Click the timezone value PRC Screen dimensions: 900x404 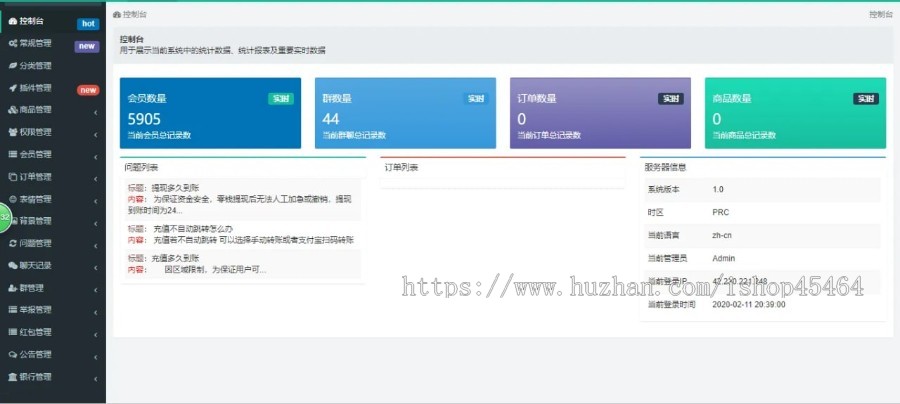(x=721, y=212)
